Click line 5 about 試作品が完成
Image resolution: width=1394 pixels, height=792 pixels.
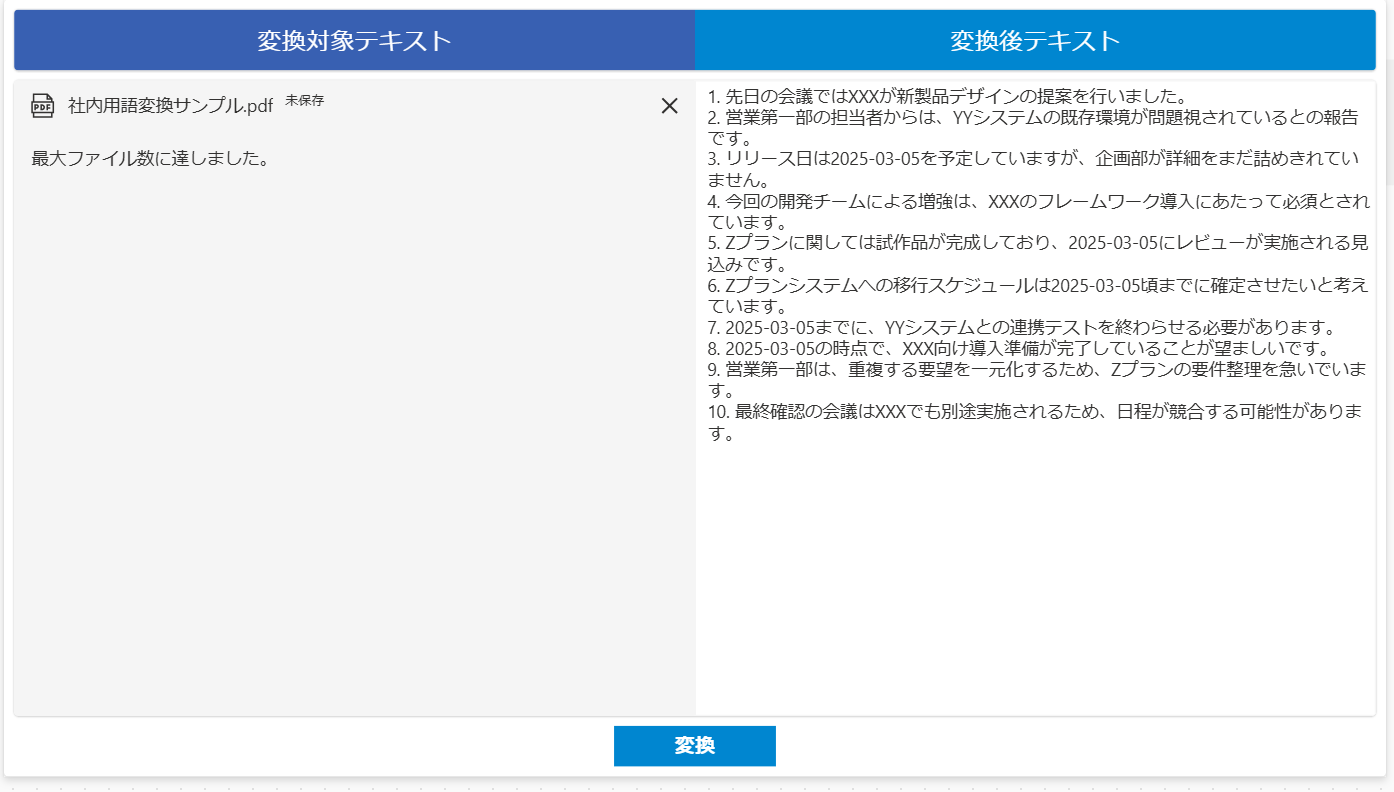[1038, 254]
